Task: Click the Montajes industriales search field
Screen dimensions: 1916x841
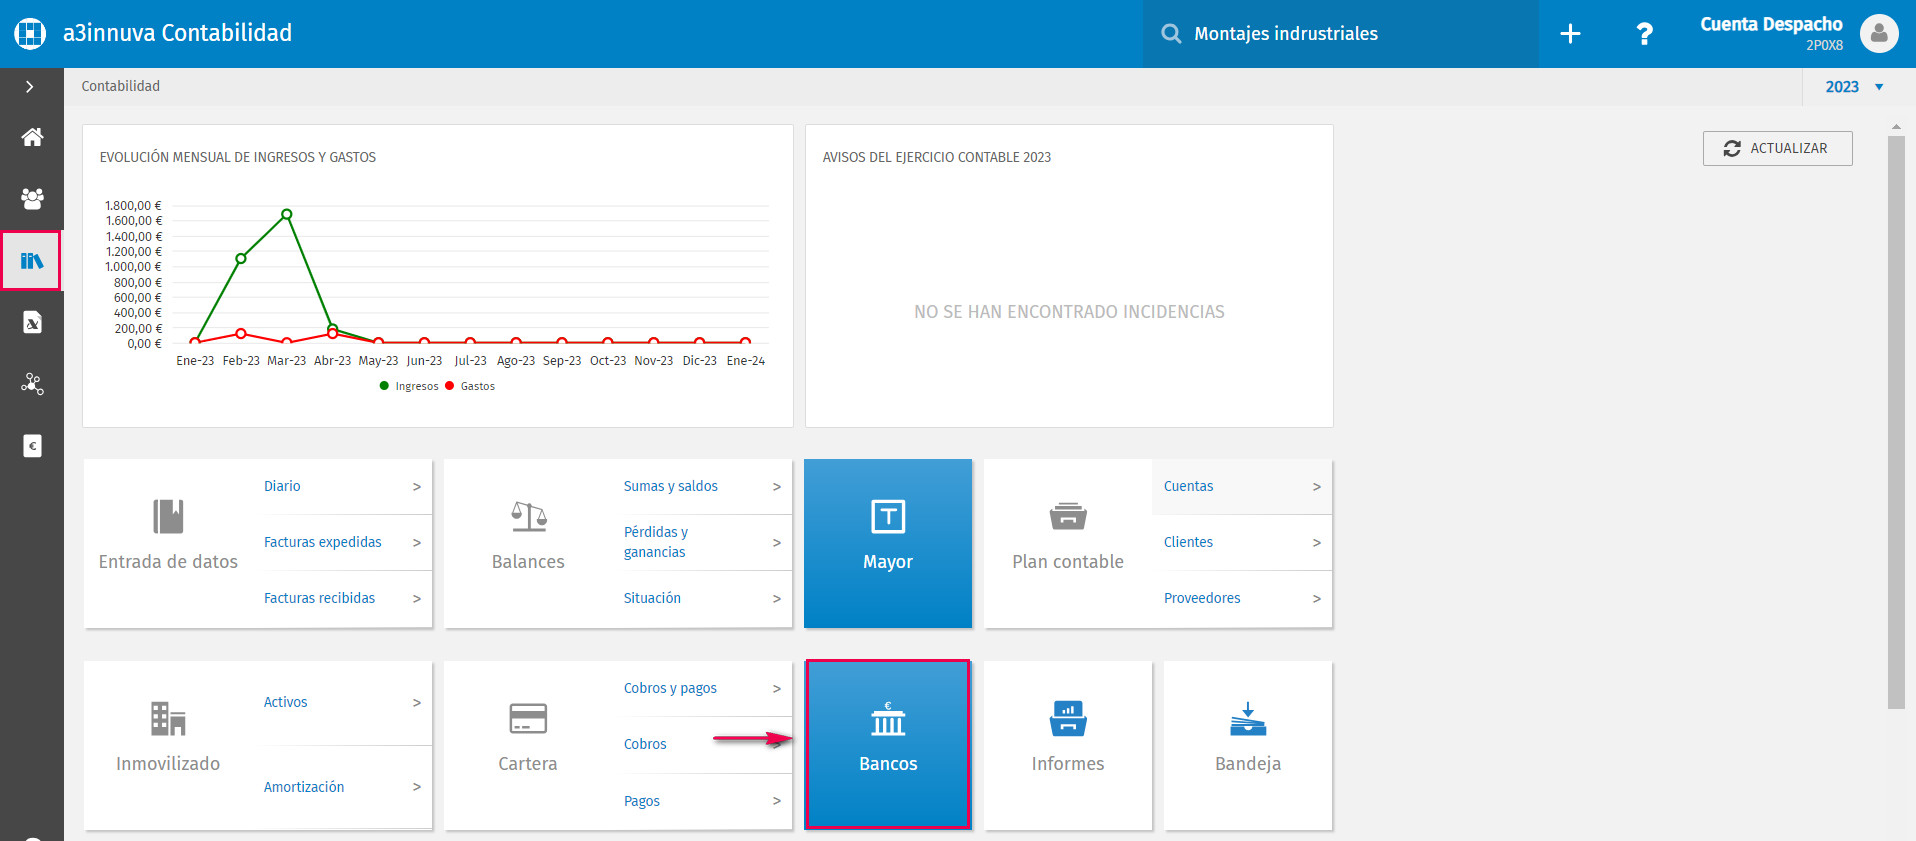Action: click(x=1340, y=34)
